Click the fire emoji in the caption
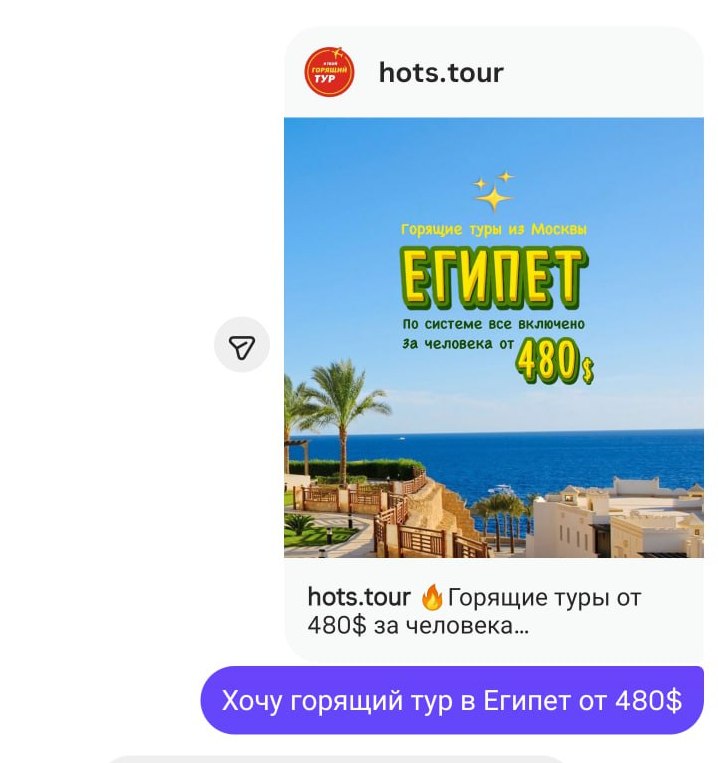 tap(432, 598)
